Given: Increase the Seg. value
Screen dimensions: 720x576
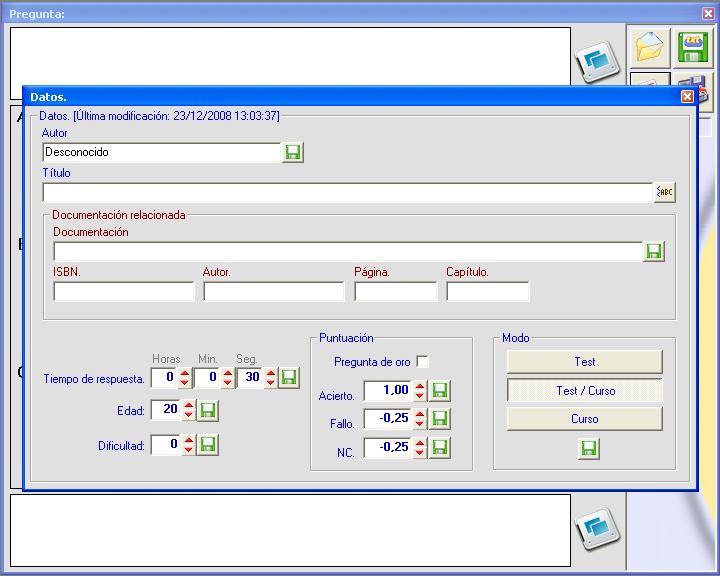Looking at the screenshot, I should [270, 373].
